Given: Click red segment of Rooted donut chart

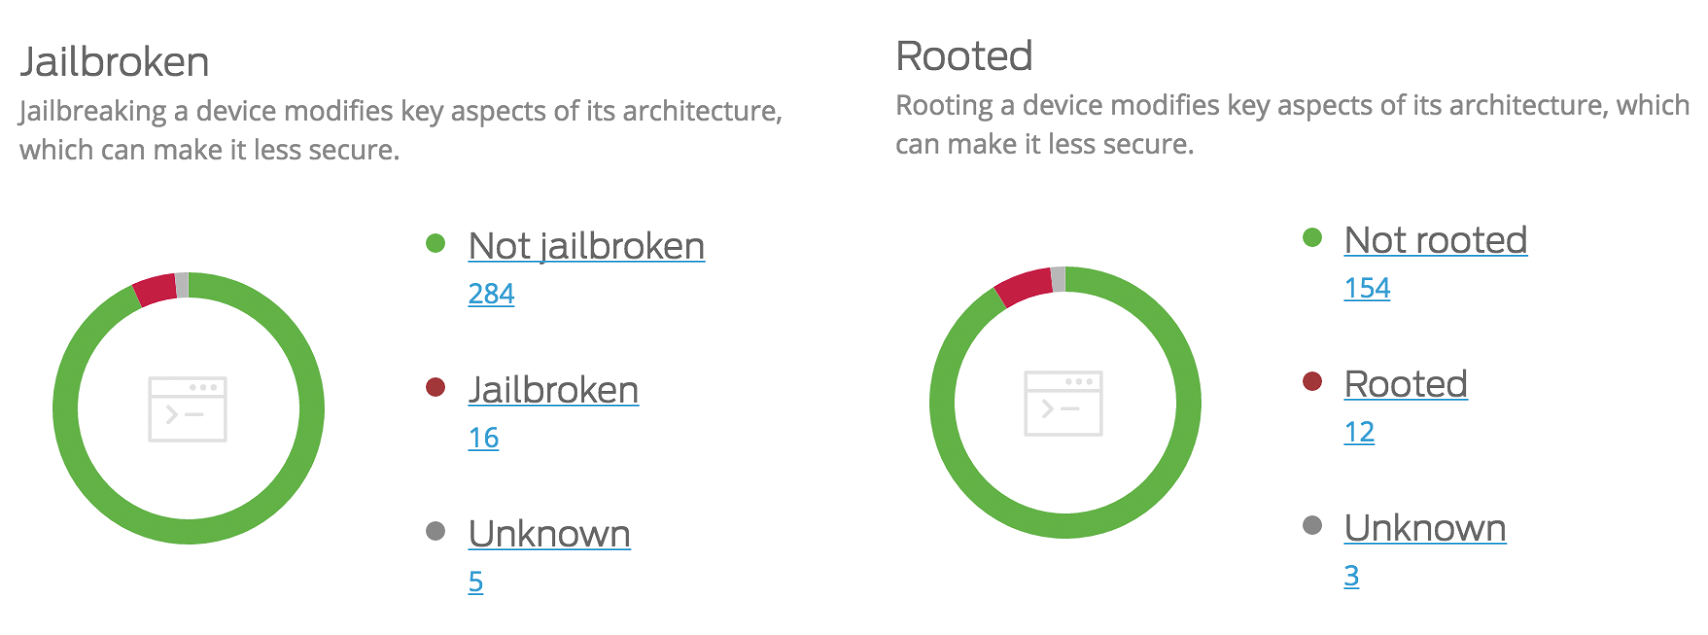Looking at the screenshot, I should (x=1025, y=286).
